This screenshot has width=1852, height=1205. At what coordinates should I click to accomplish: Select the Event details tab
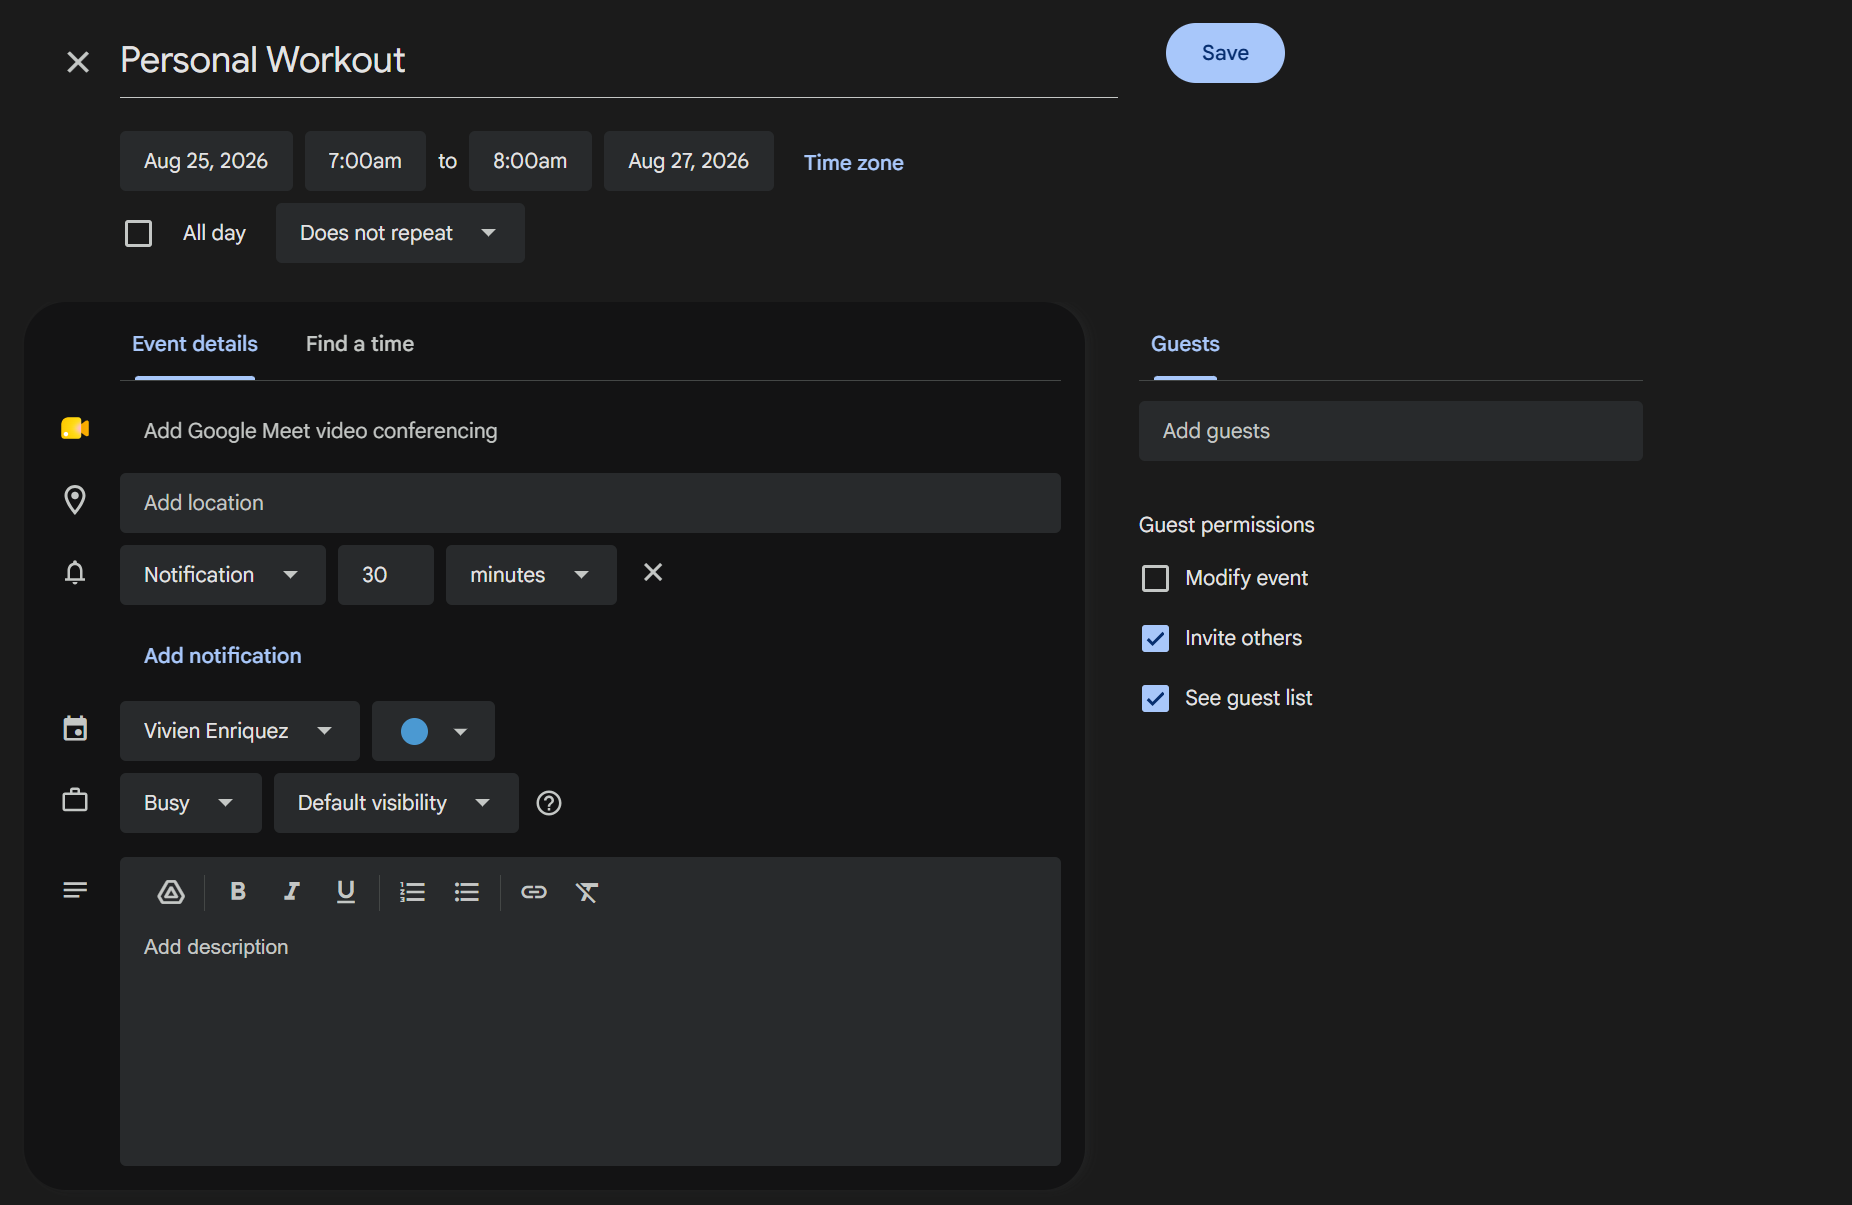195,344
